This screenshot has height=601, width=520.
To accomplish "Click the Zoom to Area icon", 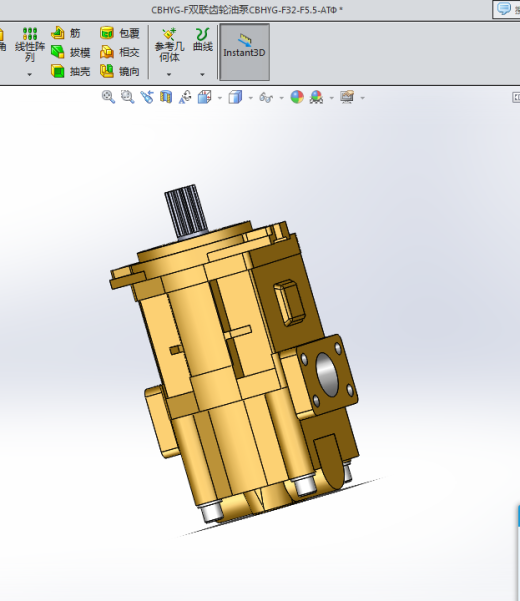I will (x=127, y=97).
